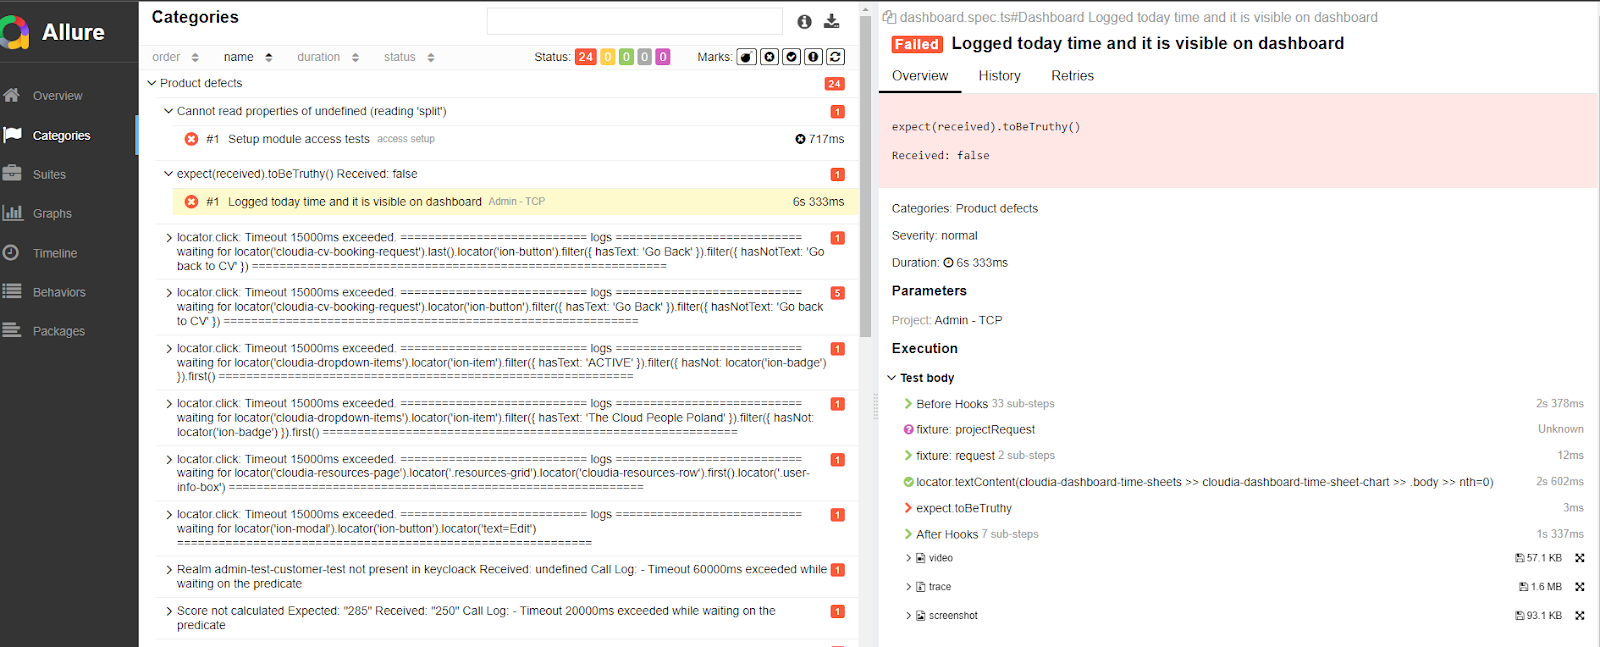Viewport: 1600px width, 647px height.
Task: Go to Suites in the sidebar
Action: [x=49, y=174]
